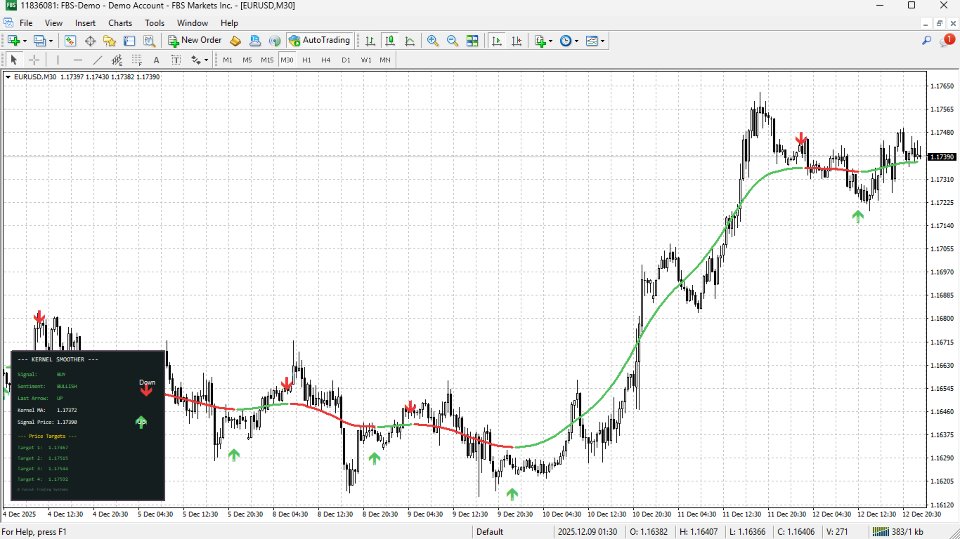Open the View menu
Viewport: 960px width, 539px height.
[x=53, y=23]
